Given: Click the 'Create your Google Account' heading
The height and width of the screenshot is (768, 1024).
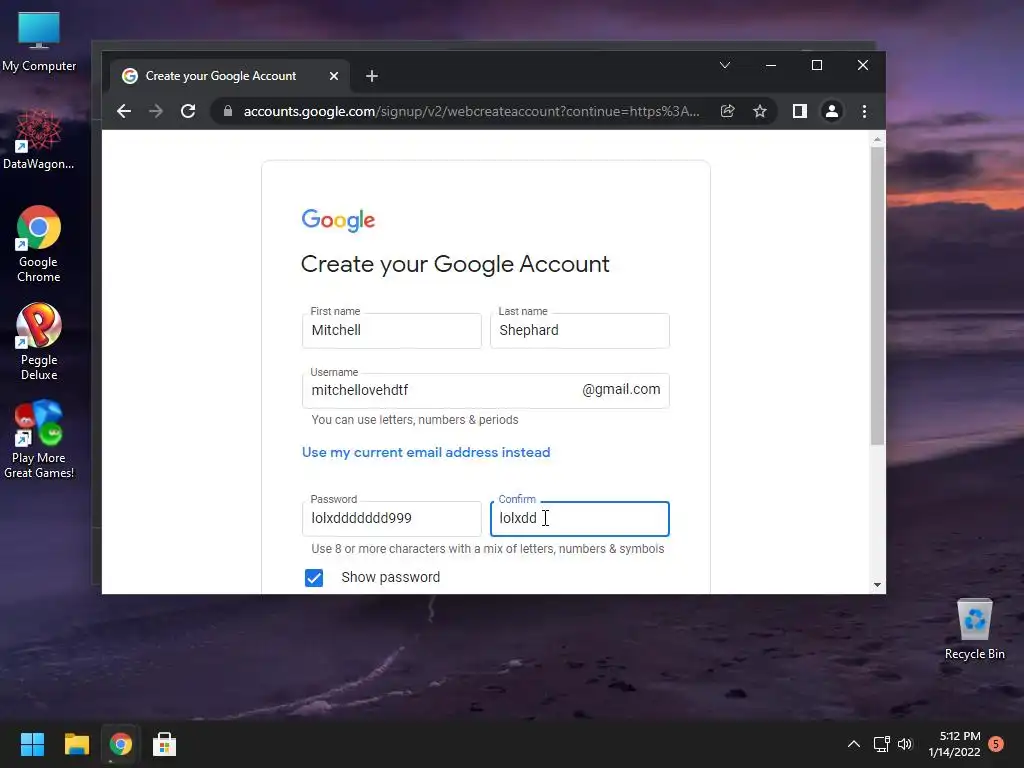Looking at the screenshot, I should pos(455,264).
